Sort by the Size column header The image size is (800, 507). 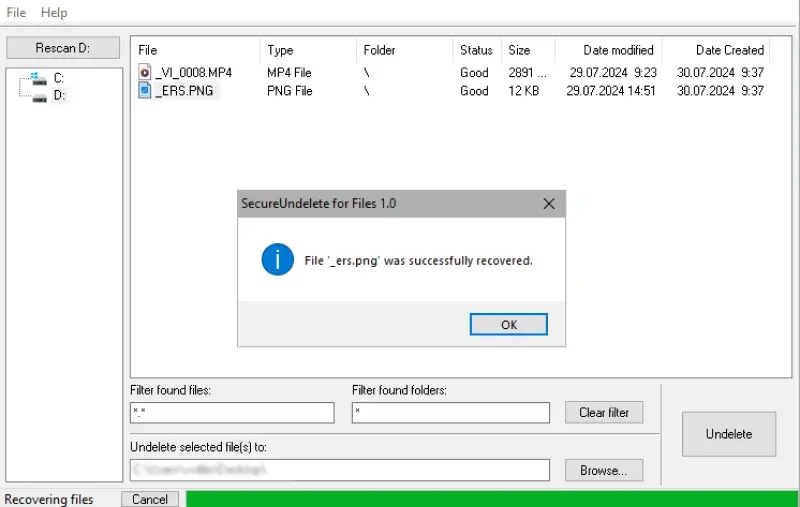click(519, 50)
